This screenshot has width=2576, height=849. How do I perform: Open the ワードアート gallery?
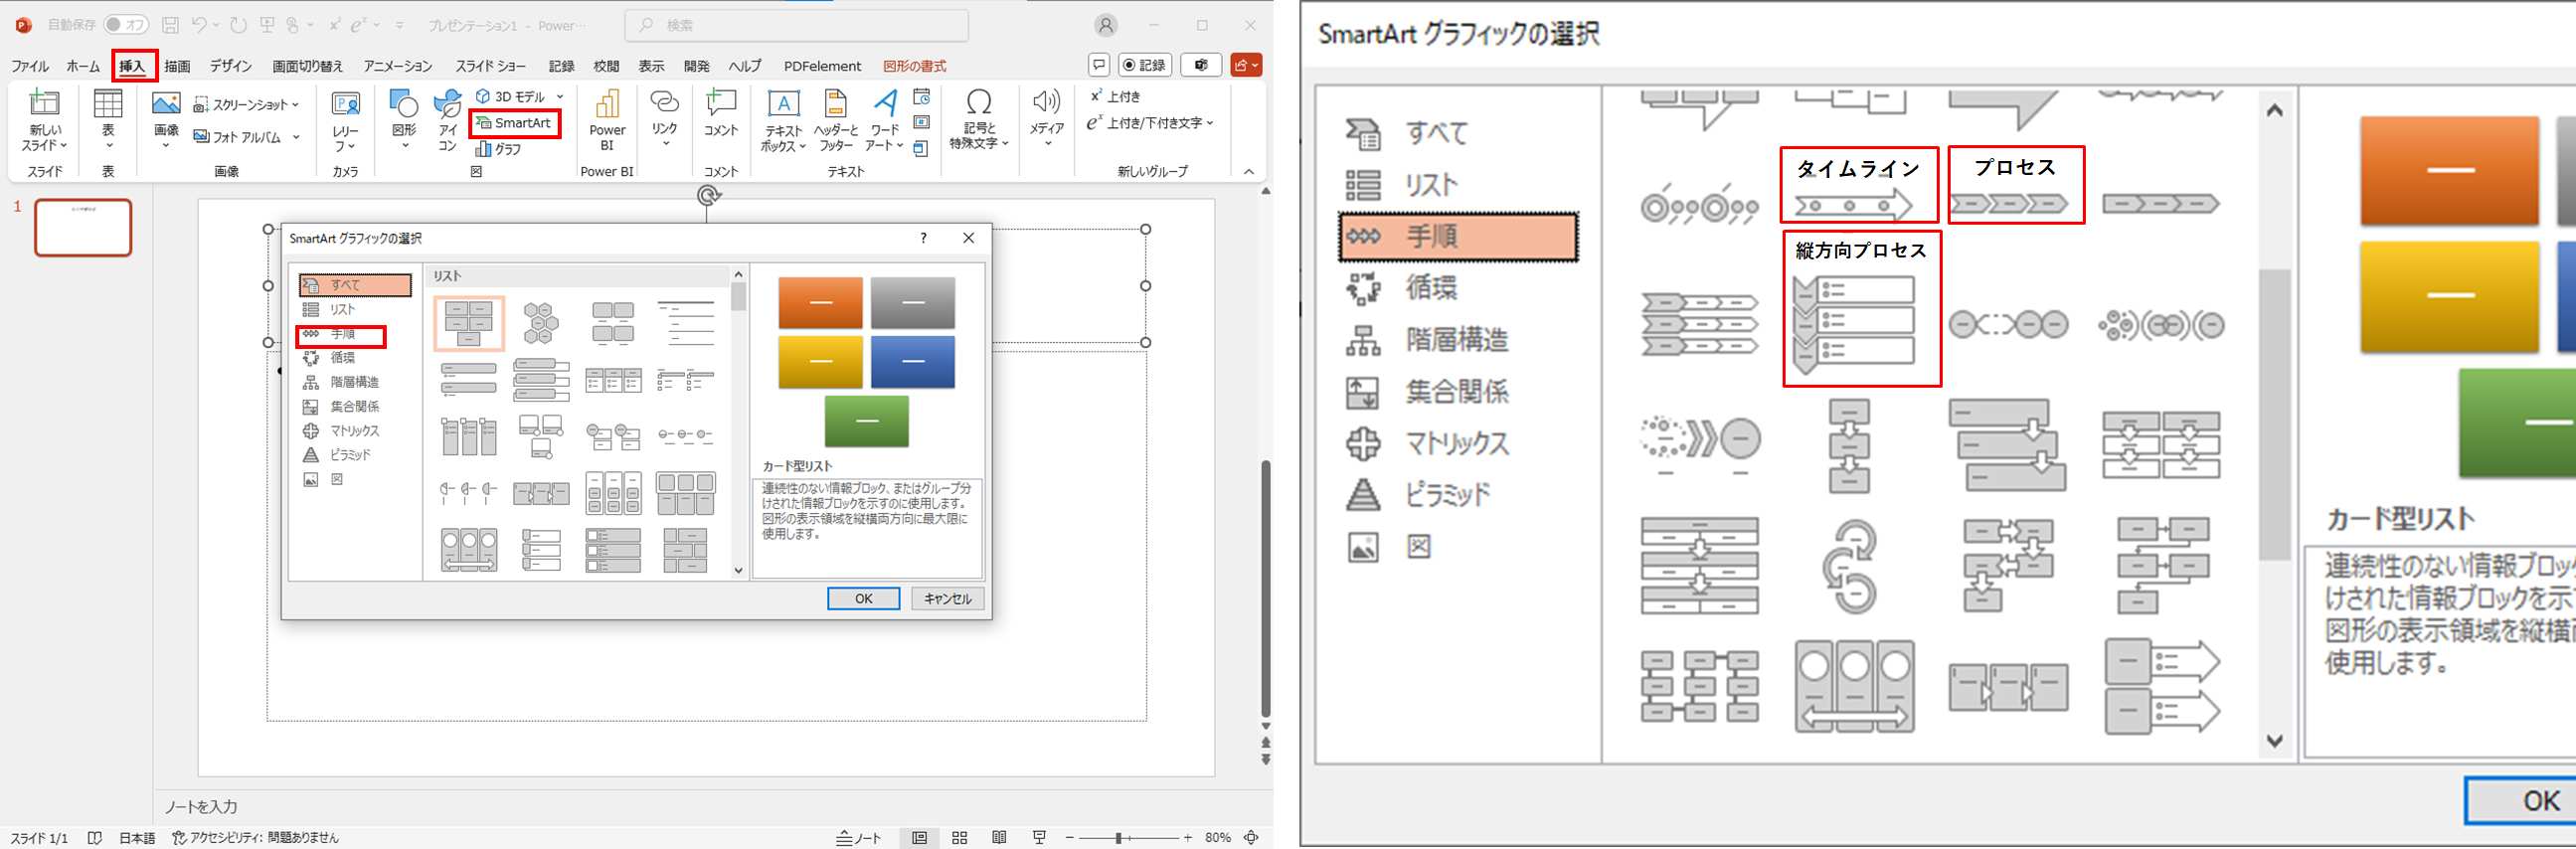885,121
